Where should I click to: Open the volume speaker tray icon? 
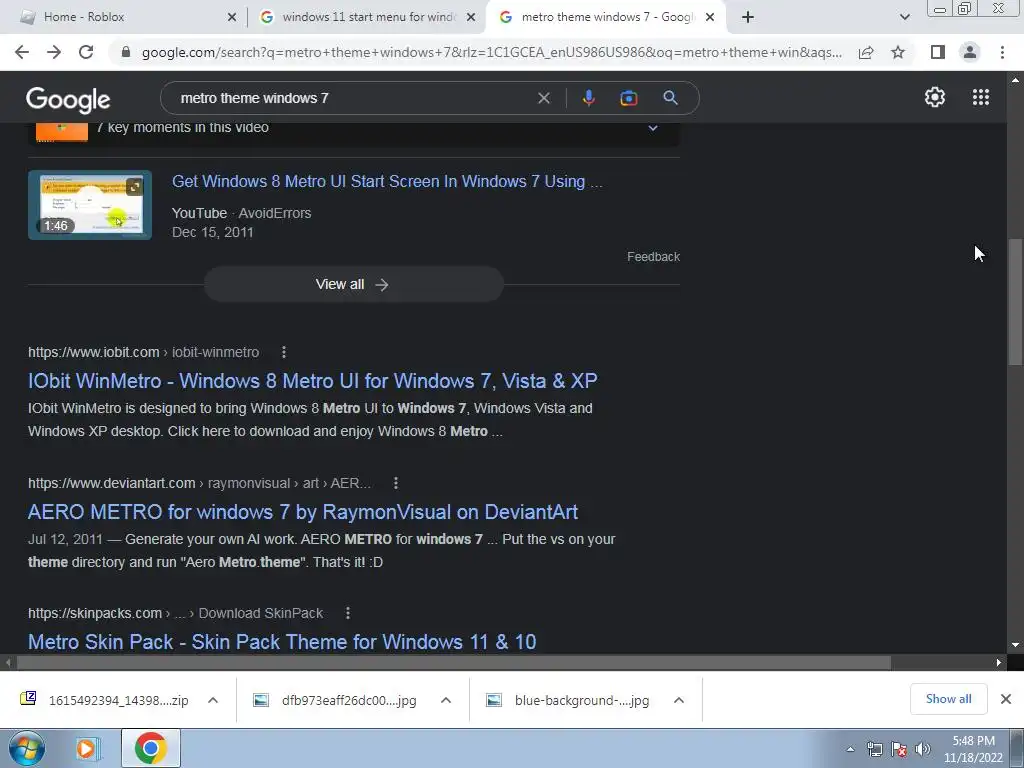pyautogui.click(x=922, y=750)
